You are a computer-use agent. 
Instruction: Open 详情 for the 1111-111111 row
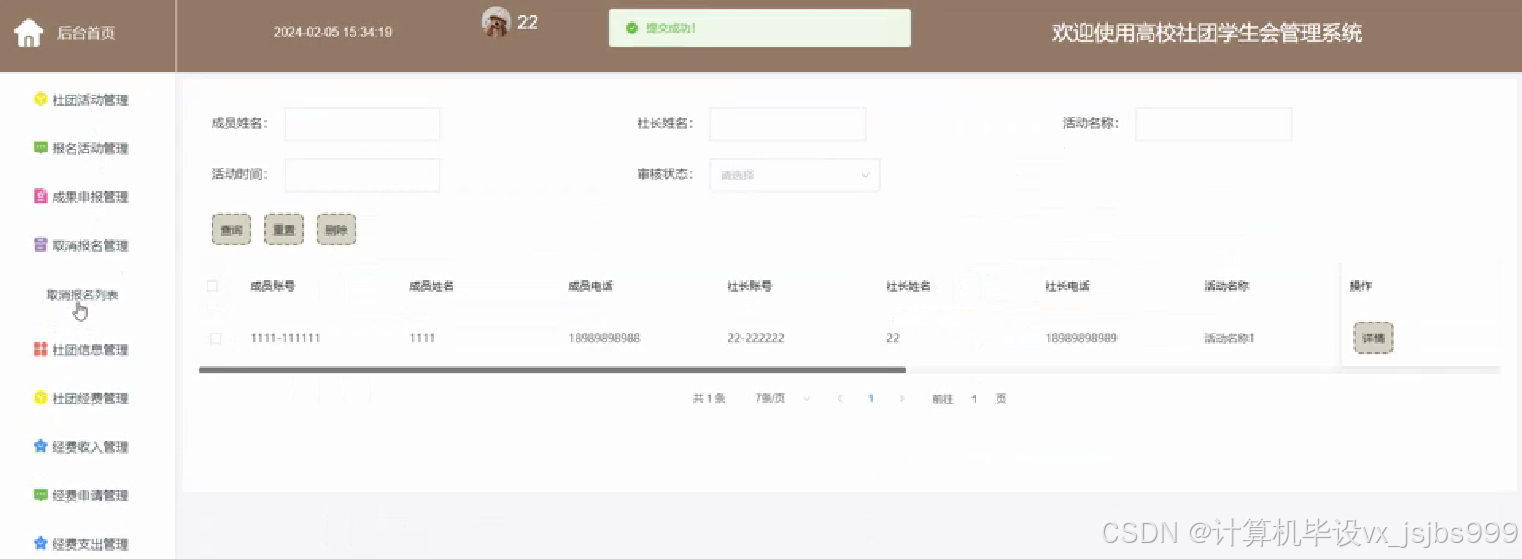(1373, 338)
